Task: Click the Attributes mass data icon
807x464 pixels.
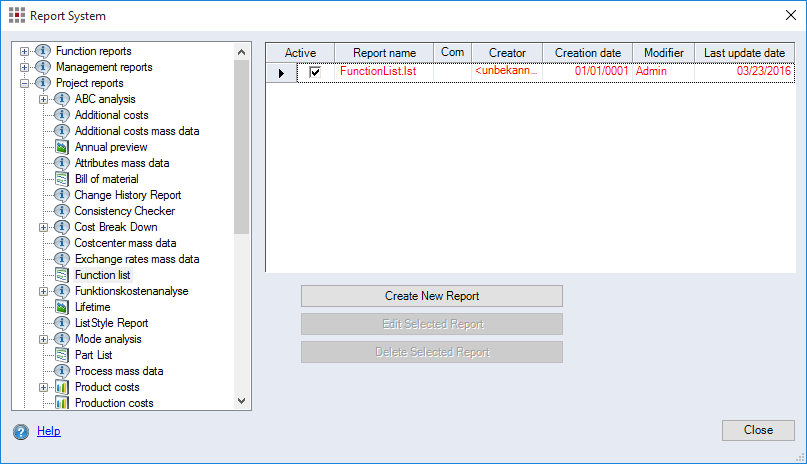Action: (62, 163)
